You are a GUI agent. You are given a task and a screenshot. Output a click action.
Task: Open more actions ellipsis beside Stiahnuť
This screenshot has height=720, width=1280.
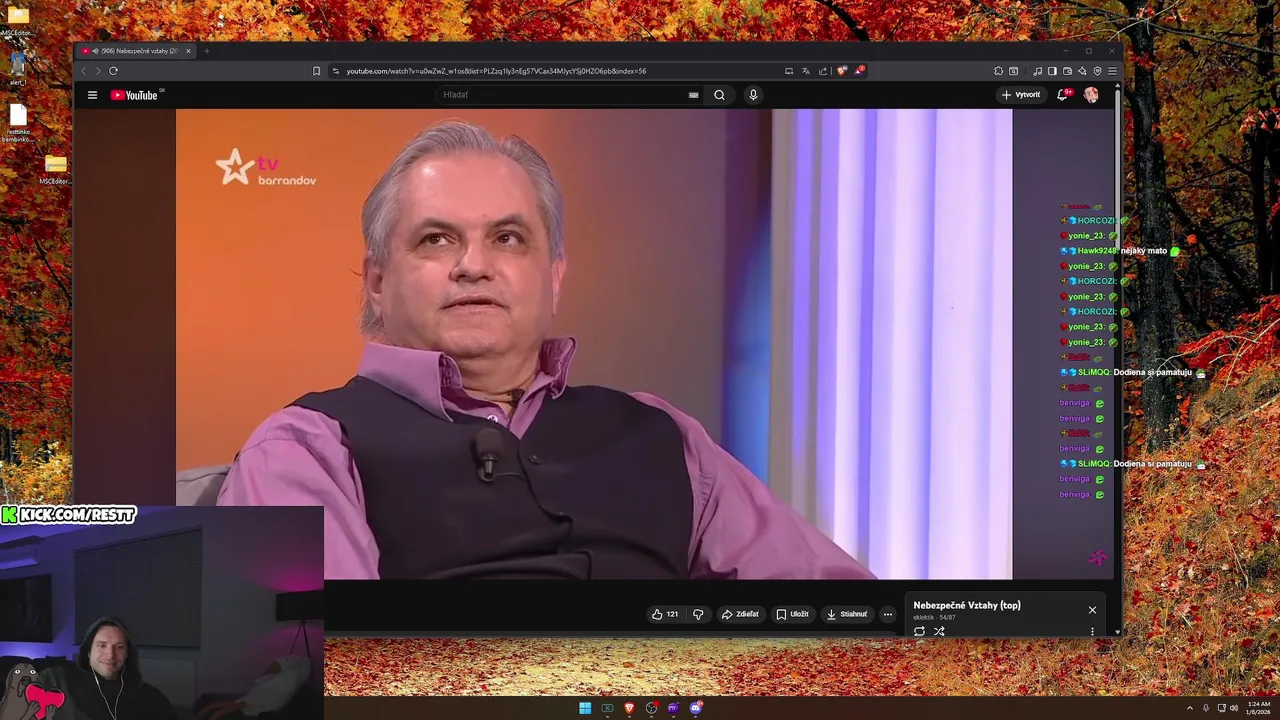tap(887, 614)
